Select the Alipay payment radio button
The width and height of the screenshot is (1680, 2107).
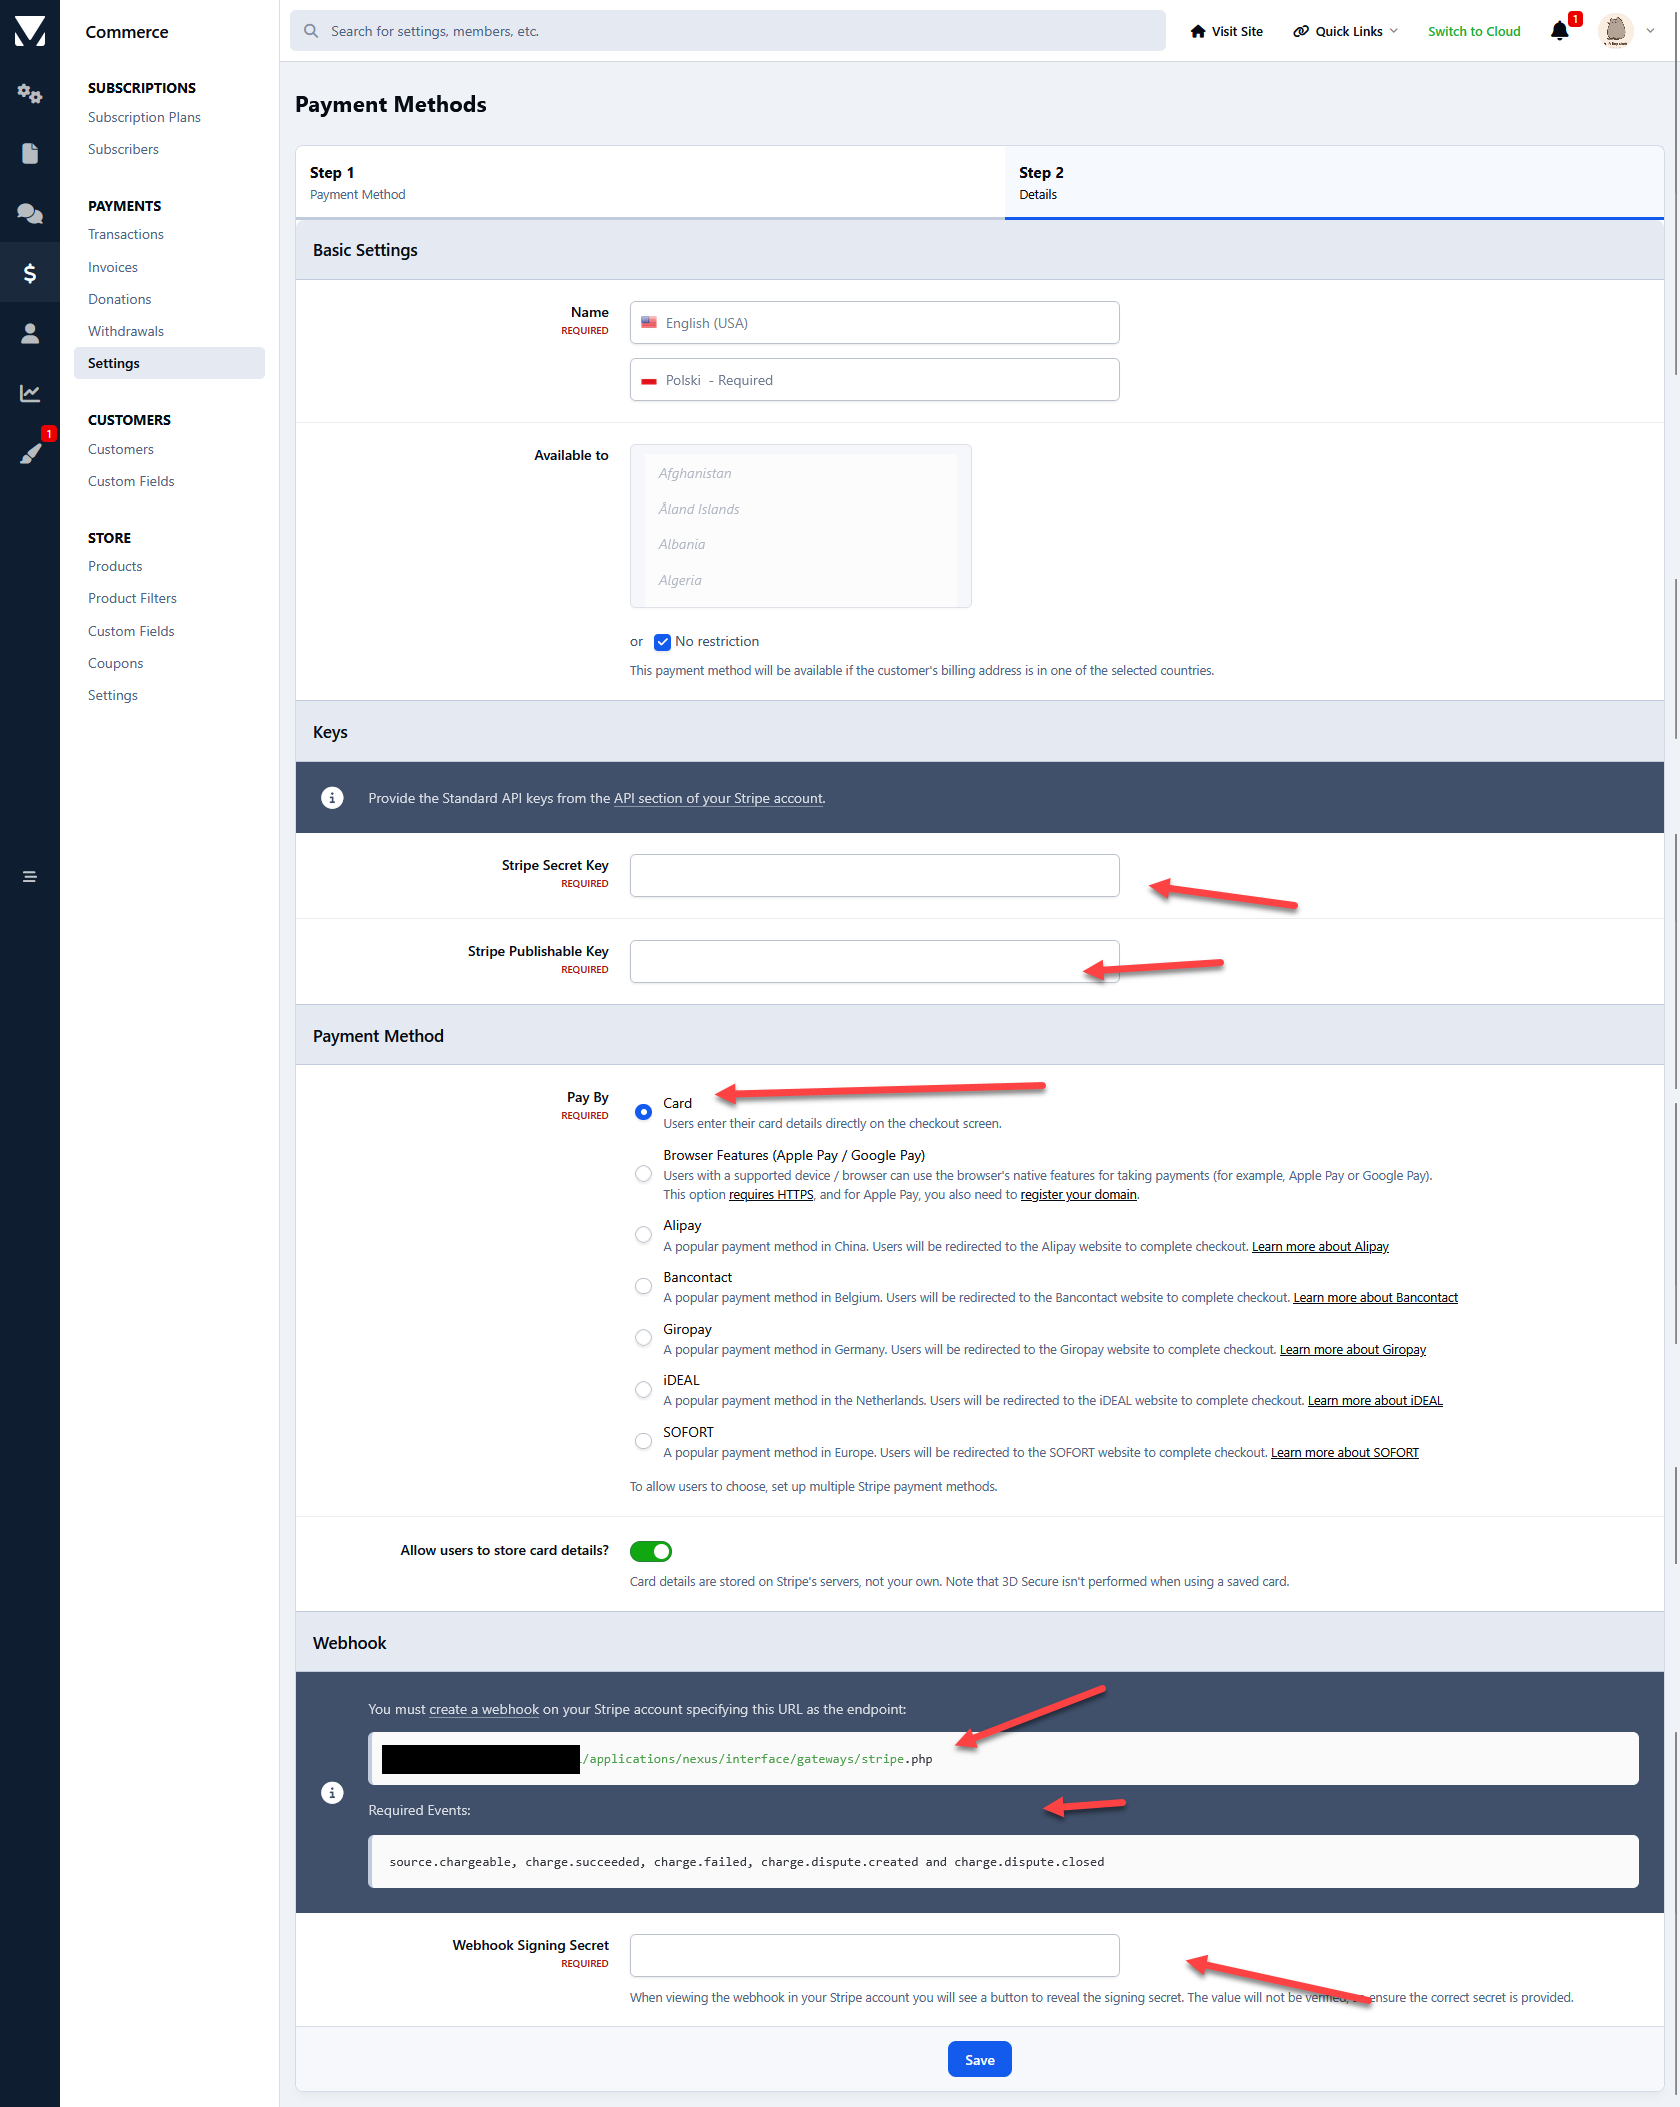click(x=643, y=1235)
